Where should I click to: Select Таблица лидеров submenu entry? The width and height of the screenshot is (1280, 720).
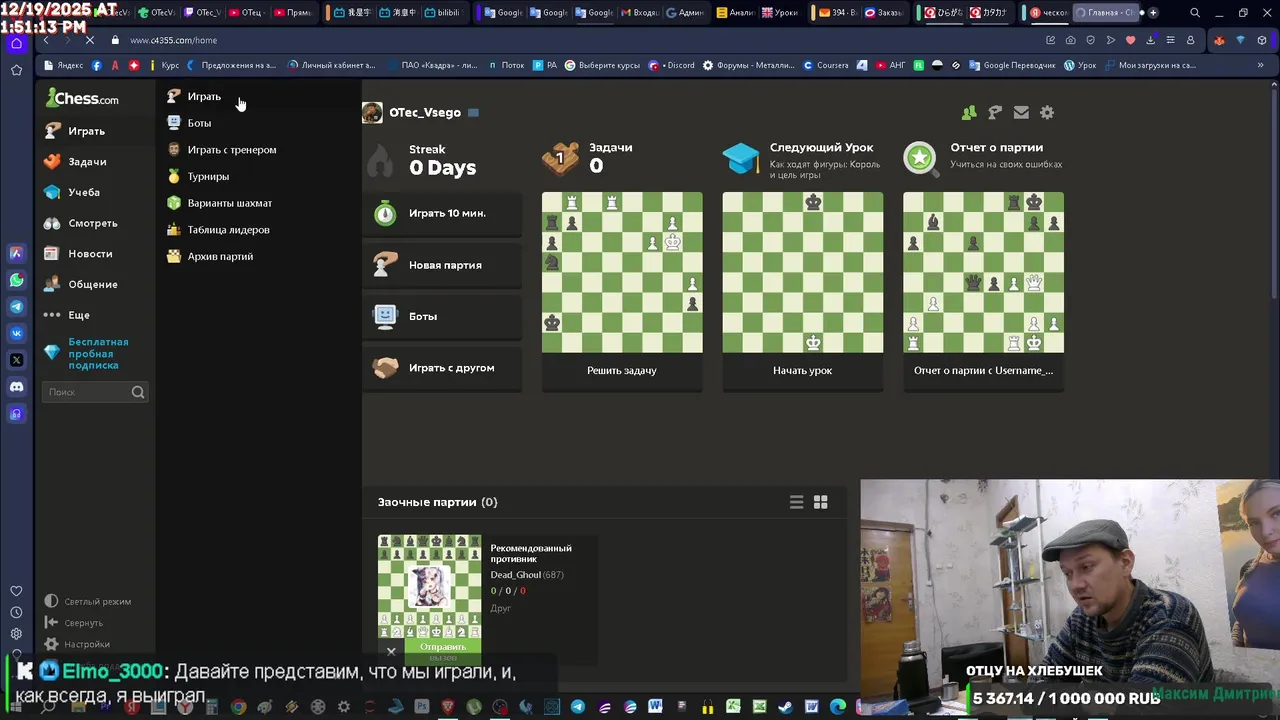pyautogui.click(x=228, y=230)
